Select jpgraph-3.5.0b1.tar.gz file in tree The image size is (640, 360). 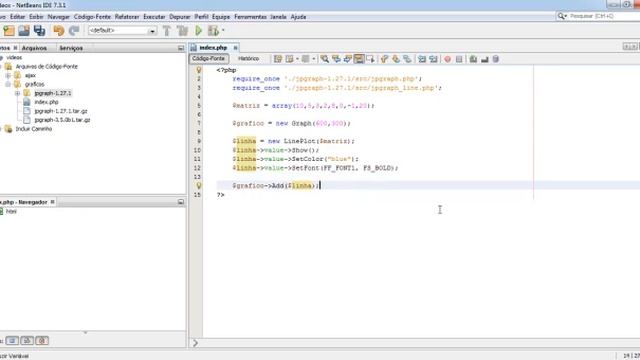click(x=62, y=120)
